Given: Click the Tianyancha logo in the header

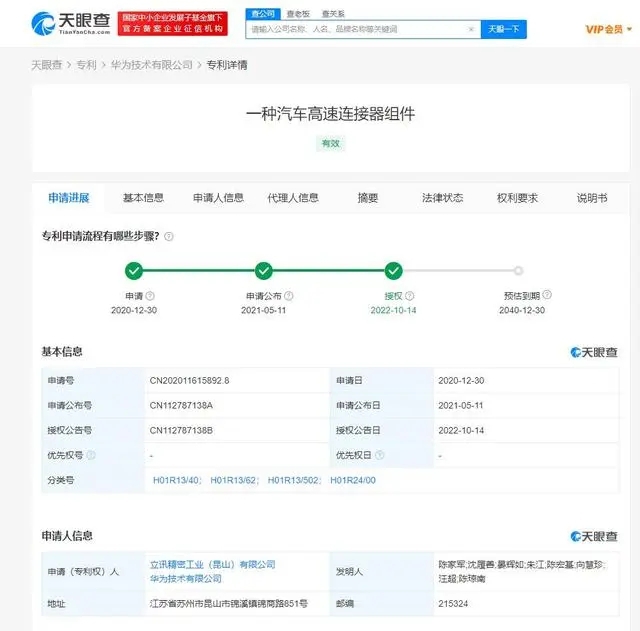Looking at the screenshot, I should (70, 23).
